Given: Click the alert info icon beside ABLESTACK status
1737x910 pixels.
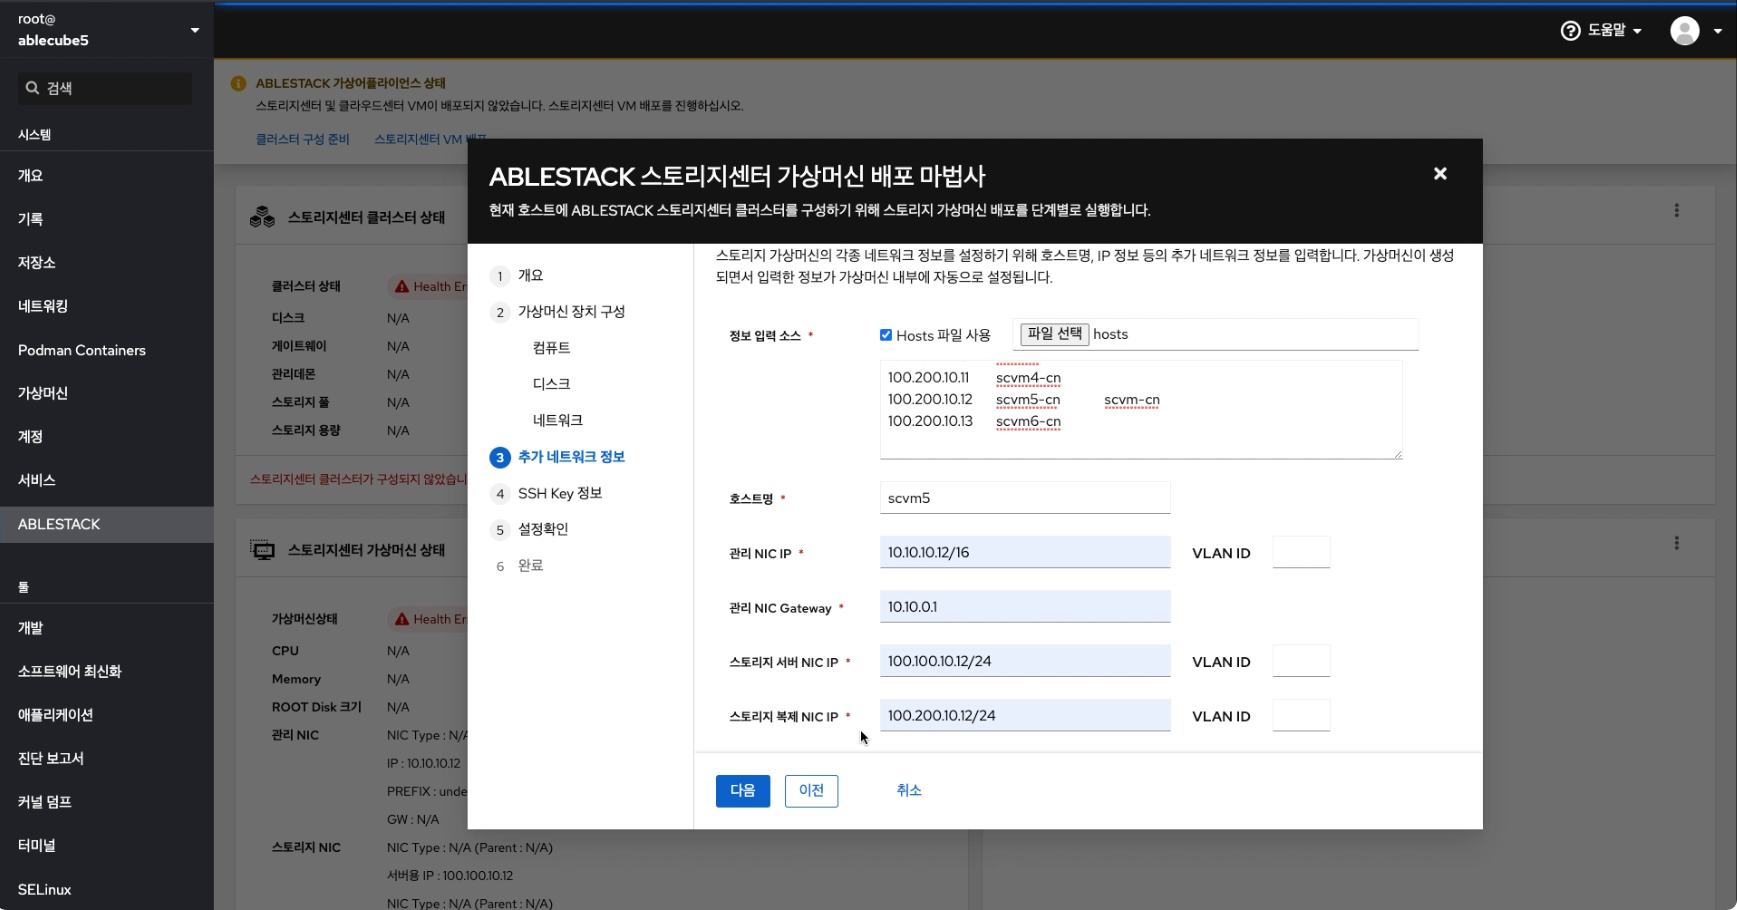Looking at the screenshot, I should [x=239, y=83].
